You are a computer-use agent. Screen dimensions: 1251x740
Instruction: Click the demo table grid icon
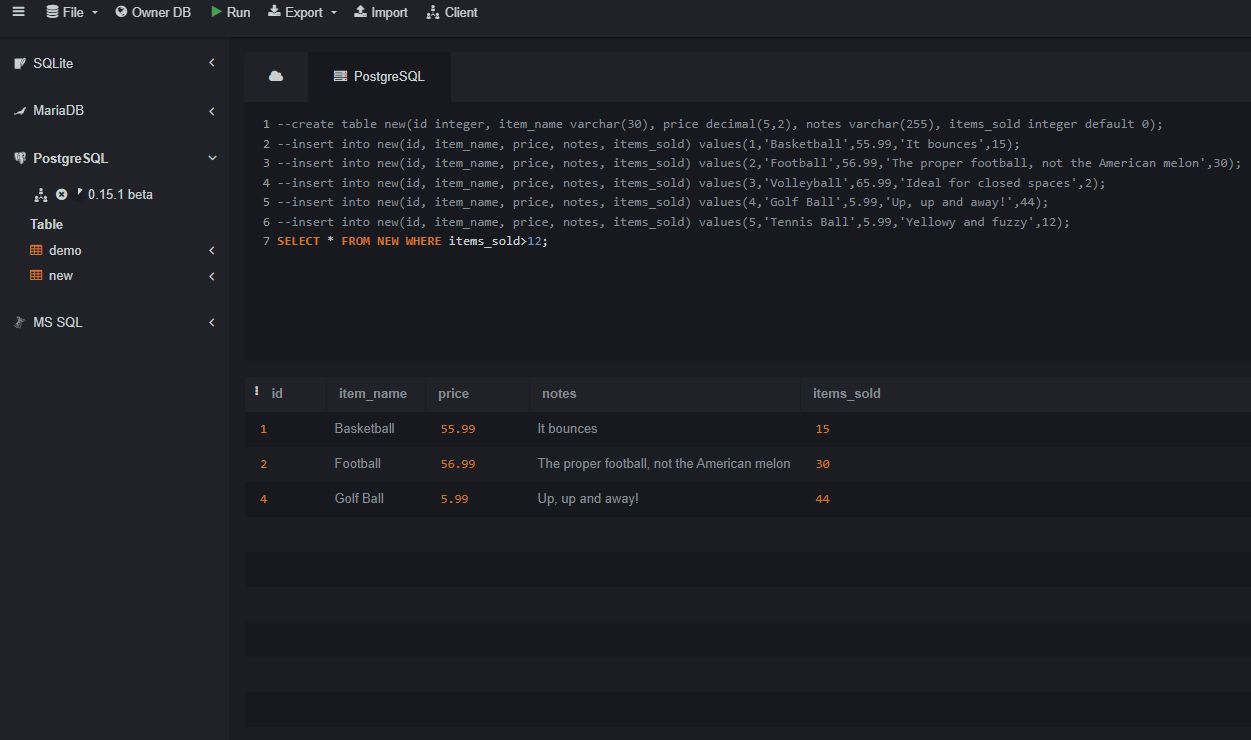pyautogui.click(x=36, y=251)
